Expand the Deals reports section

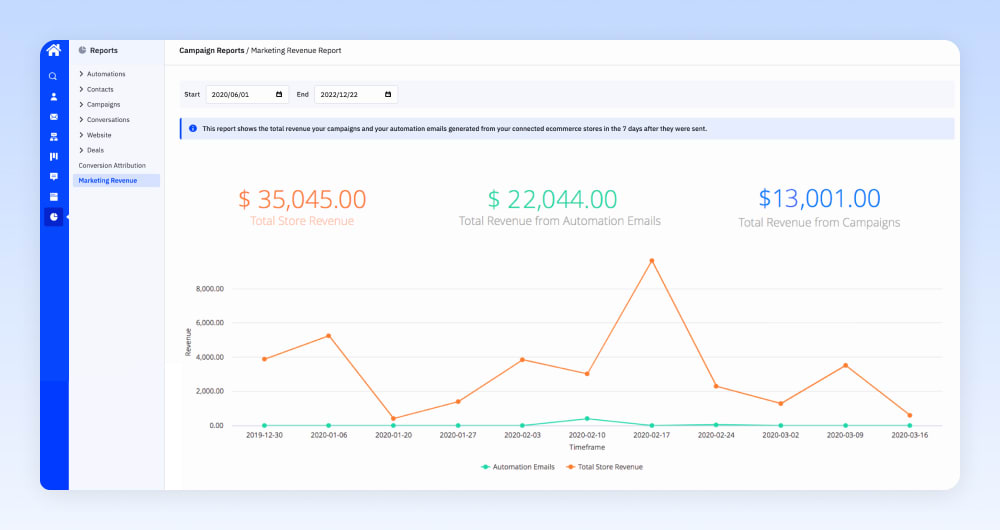(91, 151)
